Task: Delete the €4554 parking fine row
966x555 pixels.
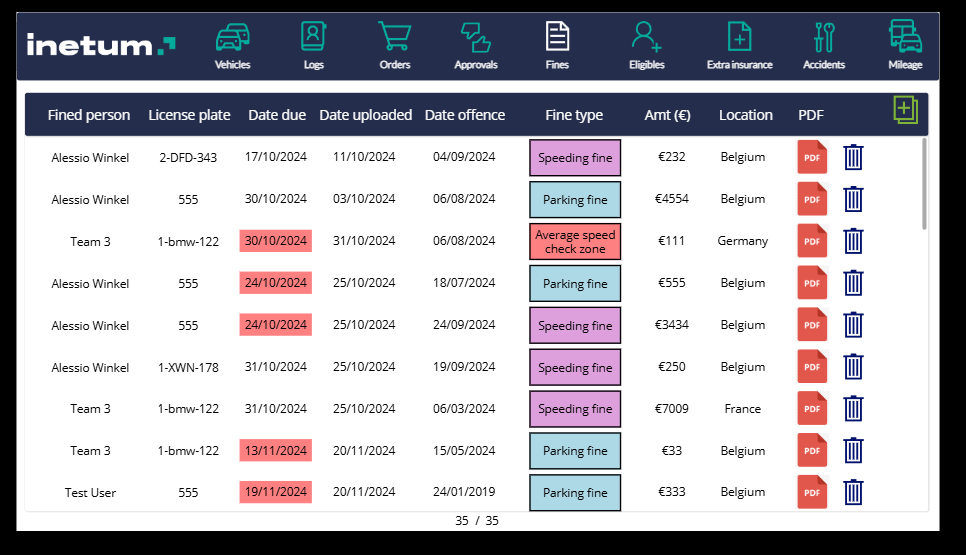Action: click(x=853, y=200)
